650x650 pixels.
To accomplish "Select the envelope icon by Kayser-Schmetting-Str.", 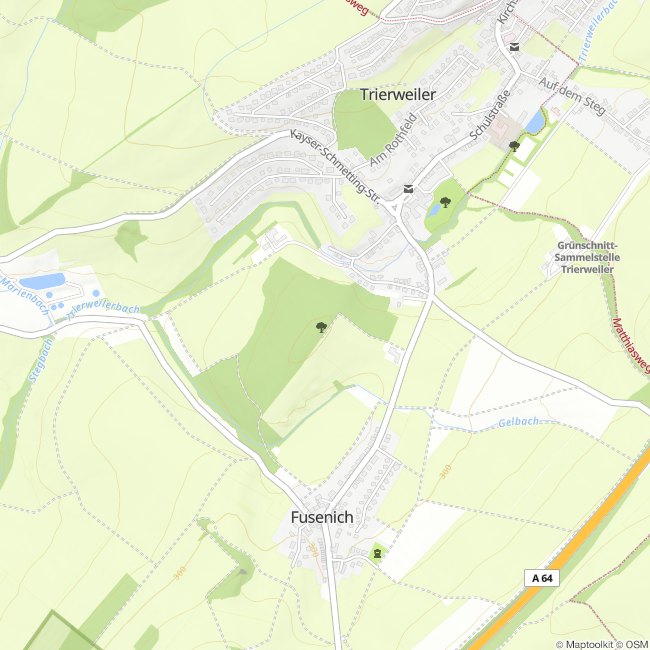I will tap(408, 189).
